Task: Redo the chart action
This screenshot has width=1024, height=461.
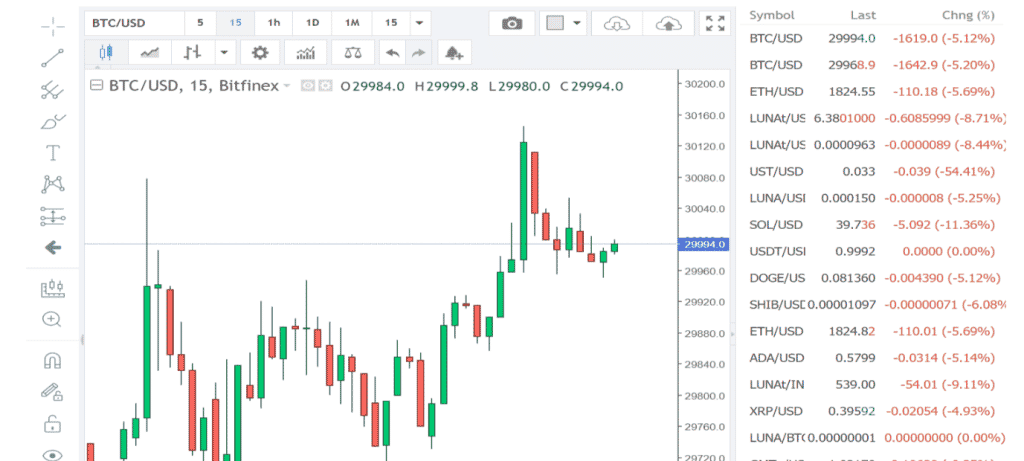Action: point(419,52)
